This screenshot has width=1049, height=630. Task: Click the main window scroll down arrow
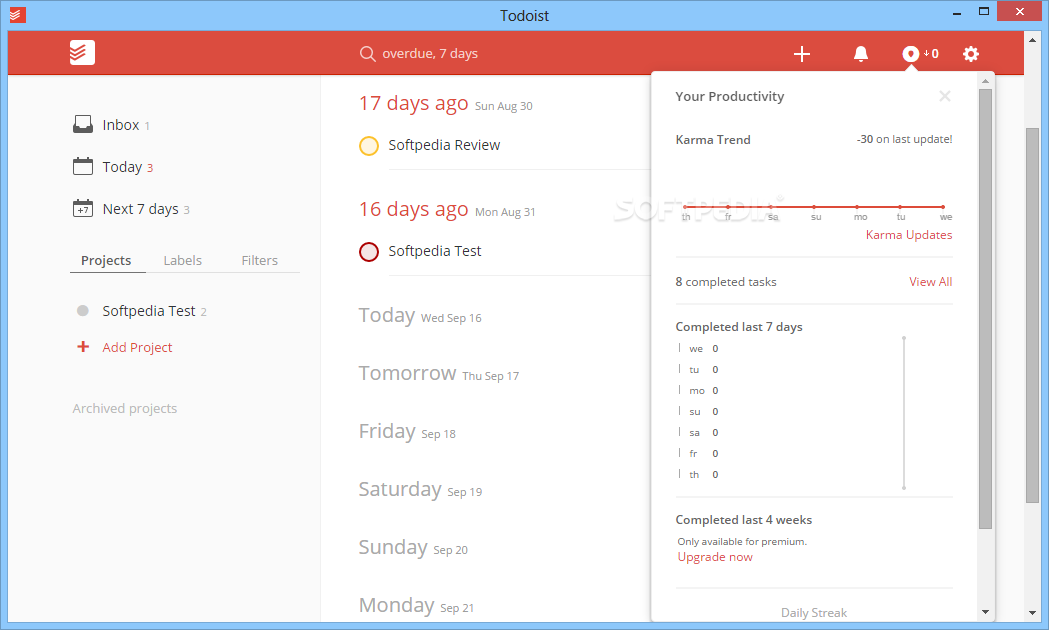(1032, 613)
